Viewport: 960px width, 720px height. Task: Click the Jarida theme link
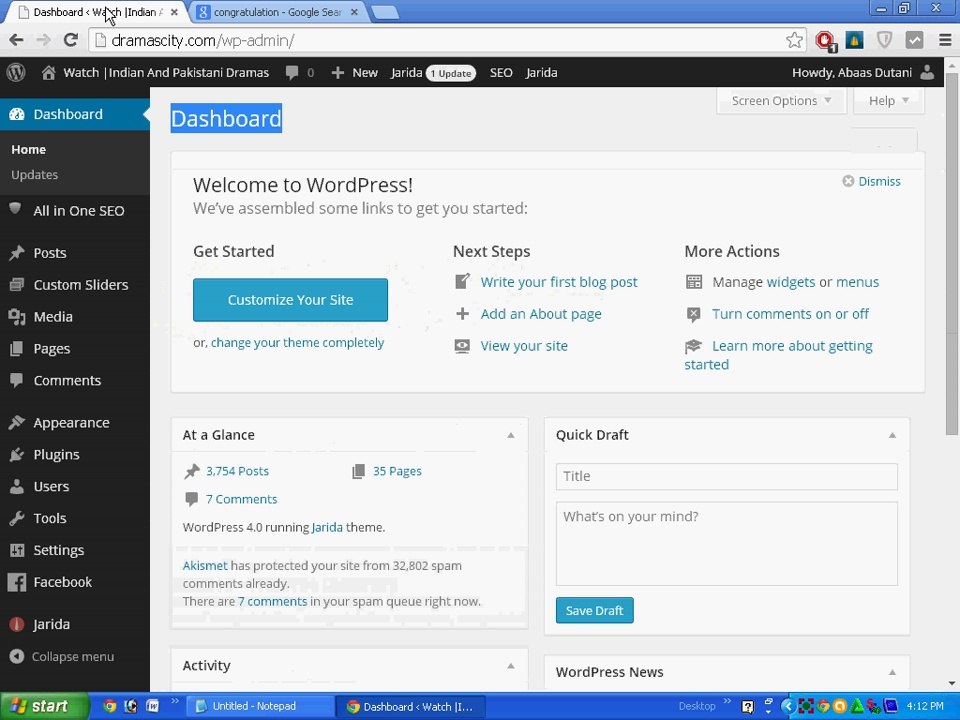pos(327,527)
